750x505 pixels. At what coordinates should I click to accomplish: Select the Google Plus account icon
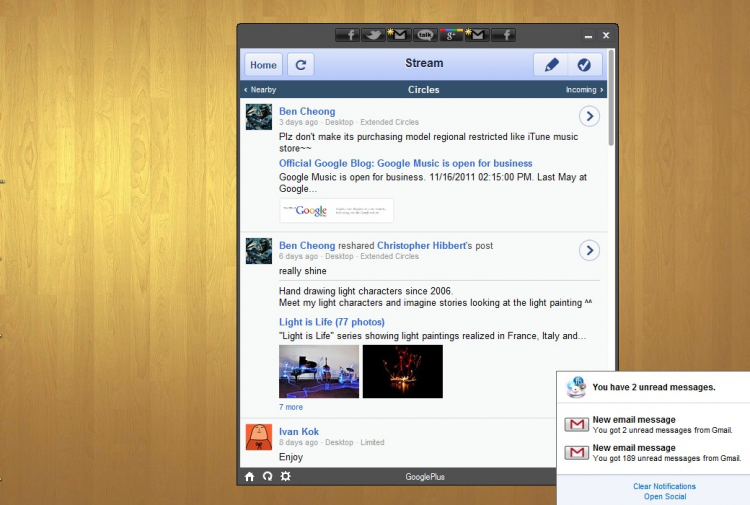point(451,35)
